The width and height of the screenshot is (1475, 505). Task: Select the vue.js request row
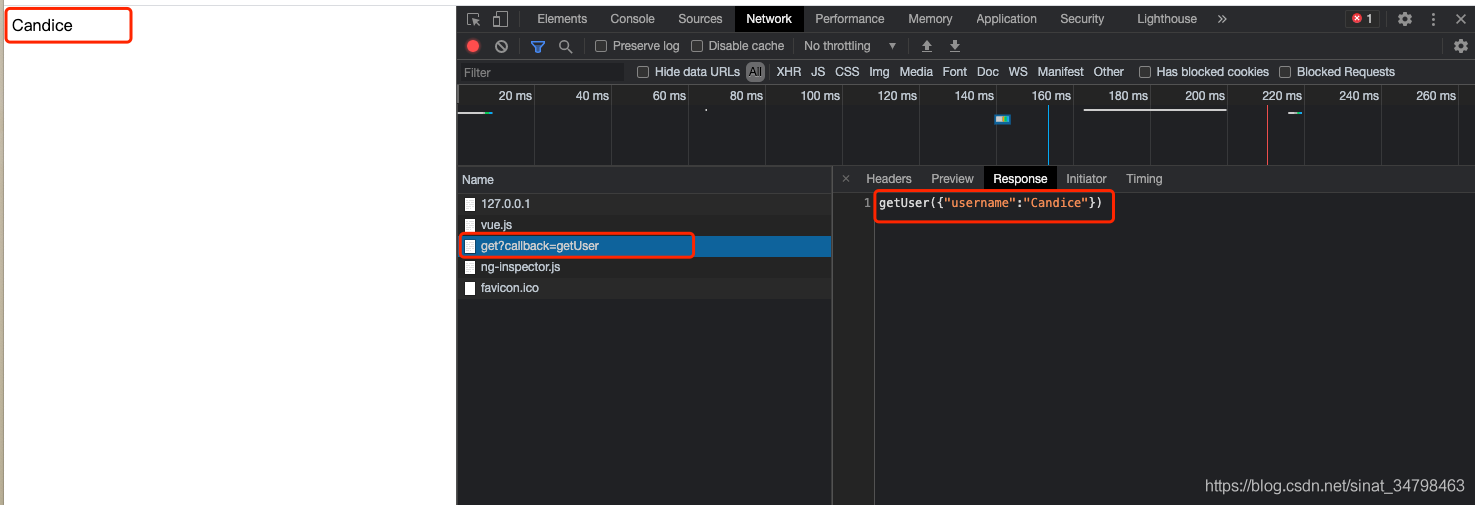[644, 225]
